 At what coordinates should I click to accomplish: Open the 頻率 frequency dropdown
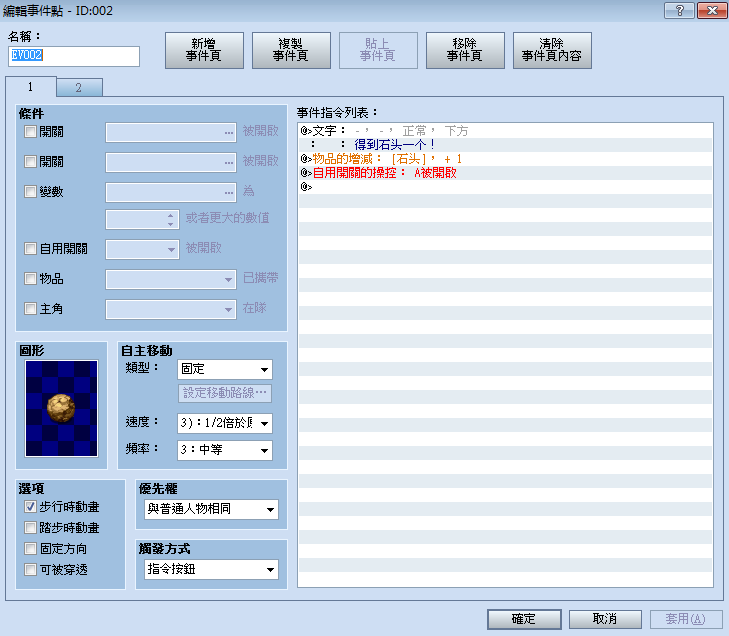point(225,450)
